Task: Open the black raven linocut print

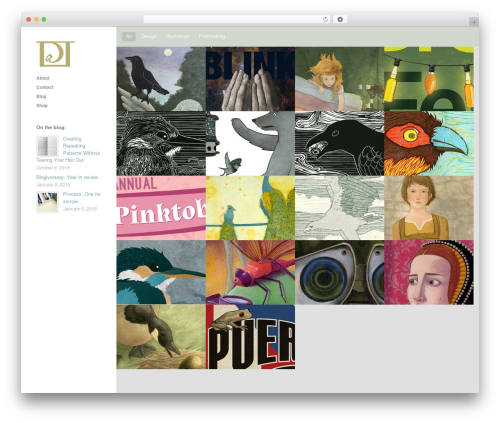Action: pyautogui.click(x=340, y=144)
